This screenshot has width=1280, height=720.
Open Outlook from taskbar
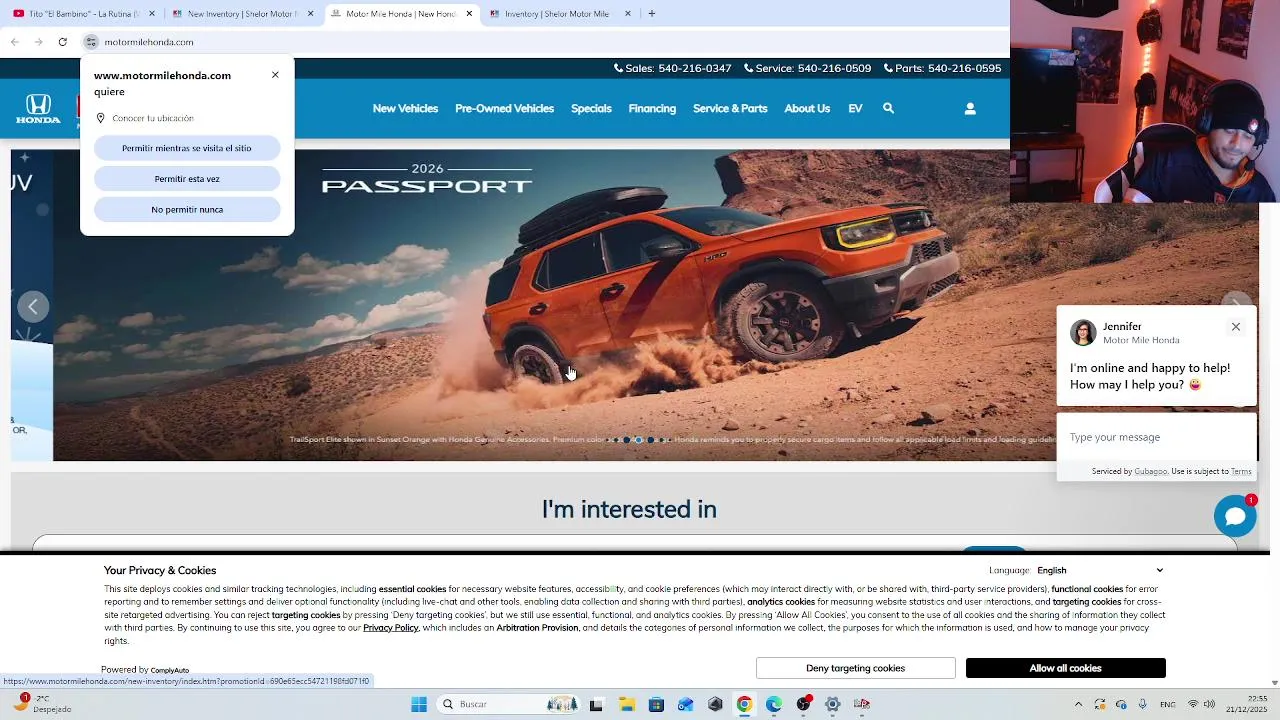coord(685,704)
